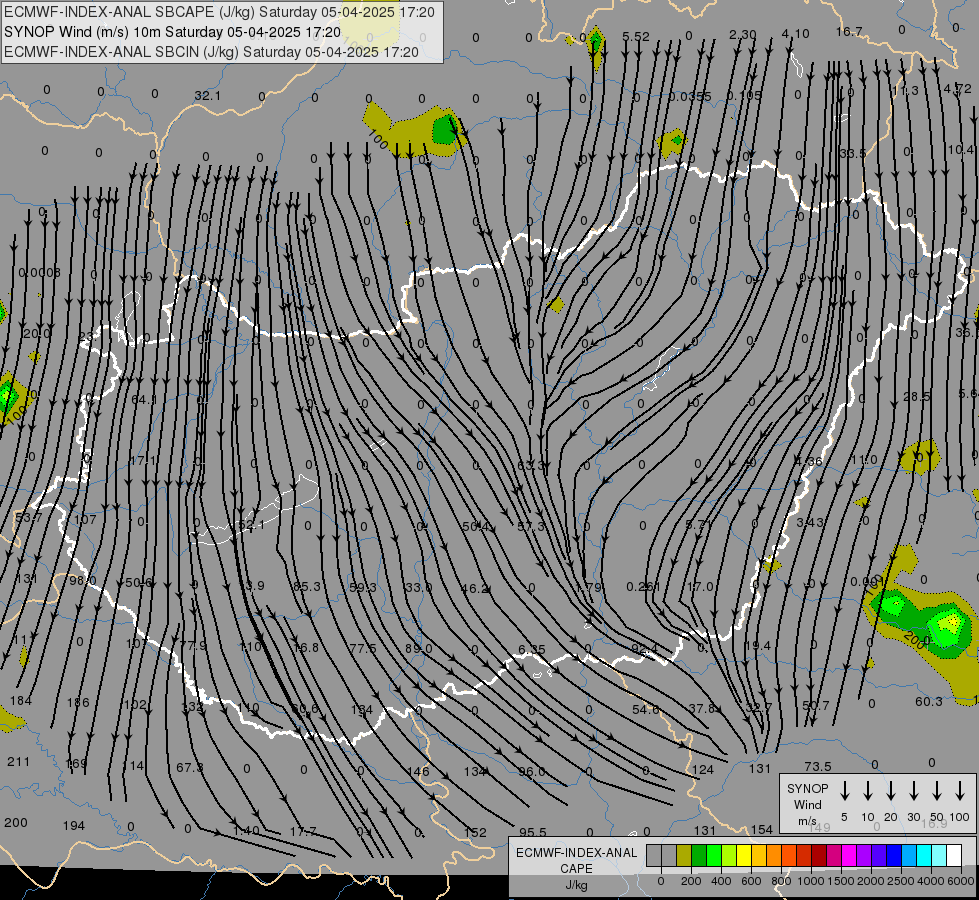This screenshot has height=900, width=979.
Task: Select the 33.5 grid value
Action: point(853,154)
